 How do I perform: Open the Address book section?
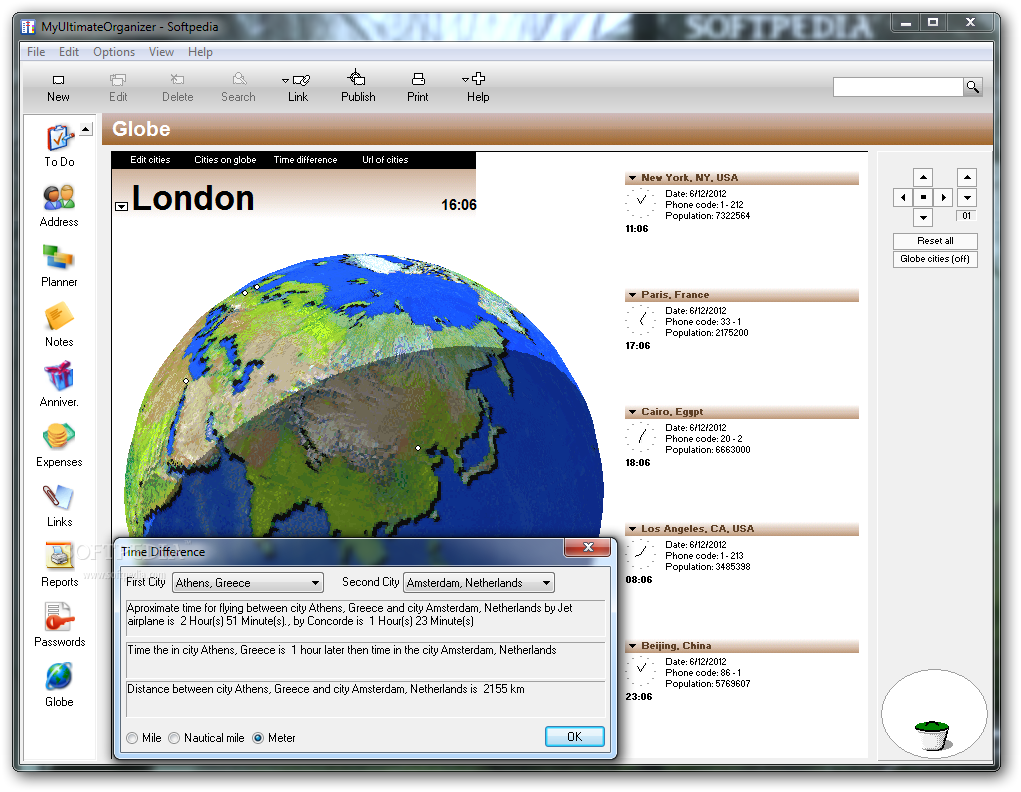click(x=59, y=206)
